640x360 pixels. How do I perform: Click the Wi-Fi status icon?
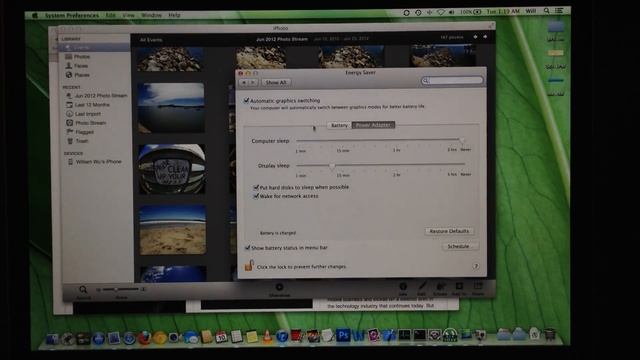pyautogui.click(x=440, y=12)
